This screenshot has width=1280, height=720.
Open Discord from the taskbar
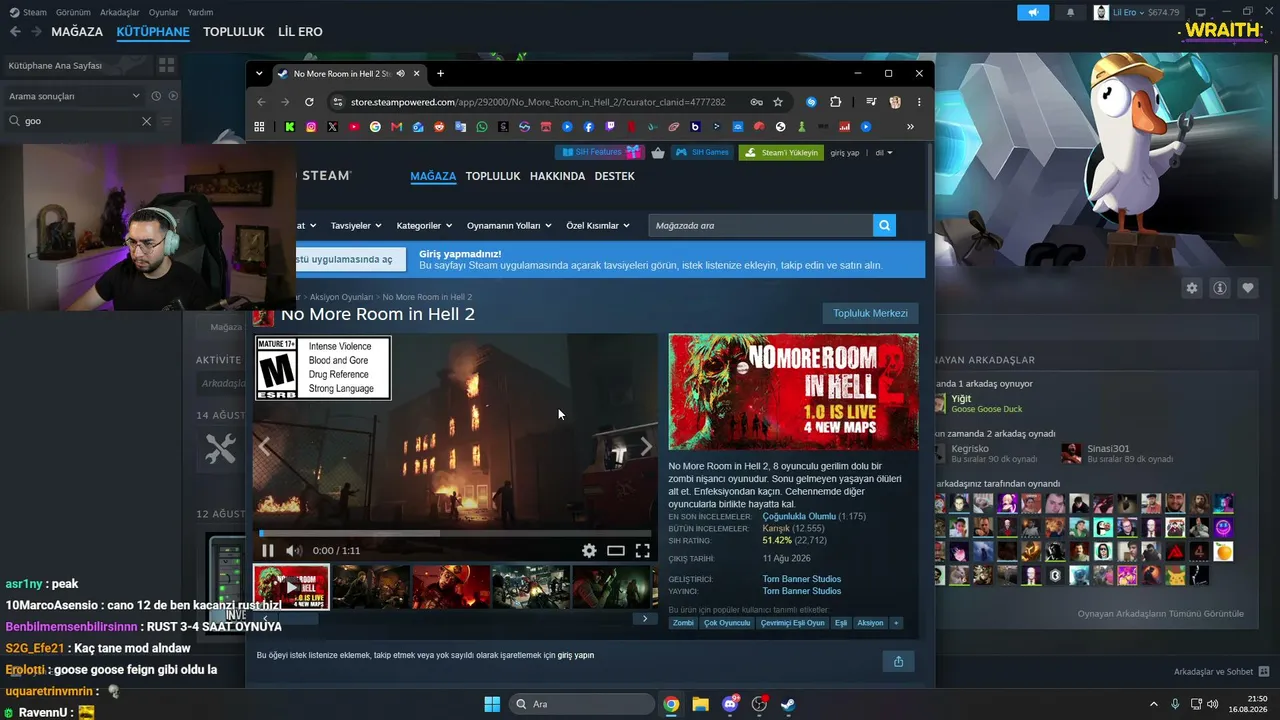click(730, 704)
